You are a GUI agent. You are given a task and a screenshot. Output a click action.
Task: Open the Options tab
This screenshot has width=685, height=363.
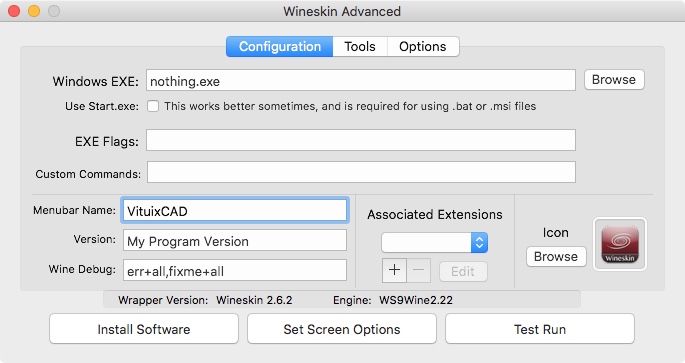pyautogui.click(x=423, y=47)
